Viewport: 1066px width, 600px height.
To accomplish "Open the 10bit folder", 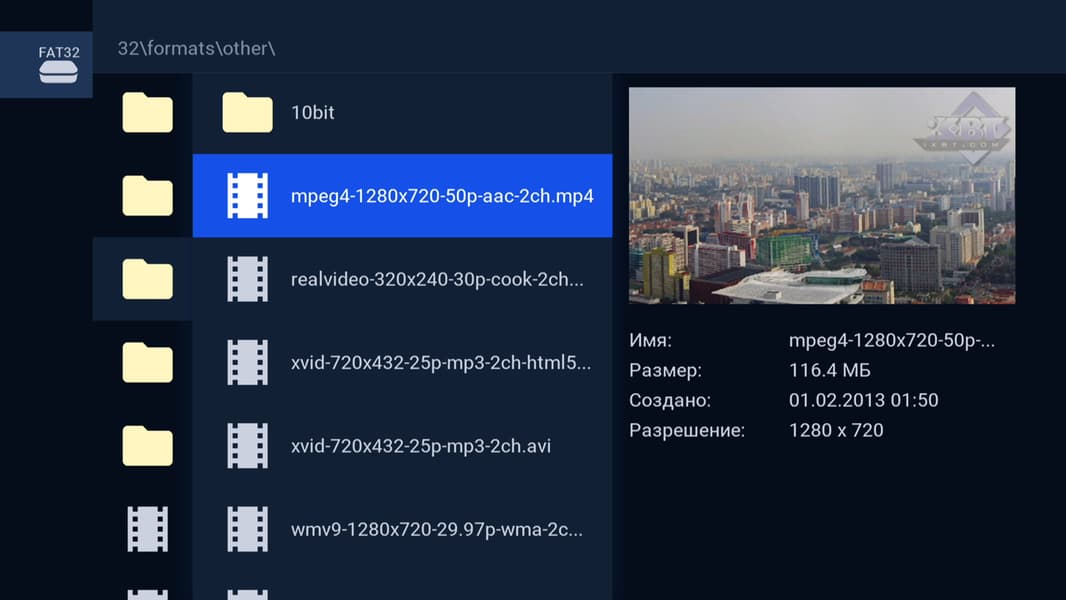I will tap(402, 113).
